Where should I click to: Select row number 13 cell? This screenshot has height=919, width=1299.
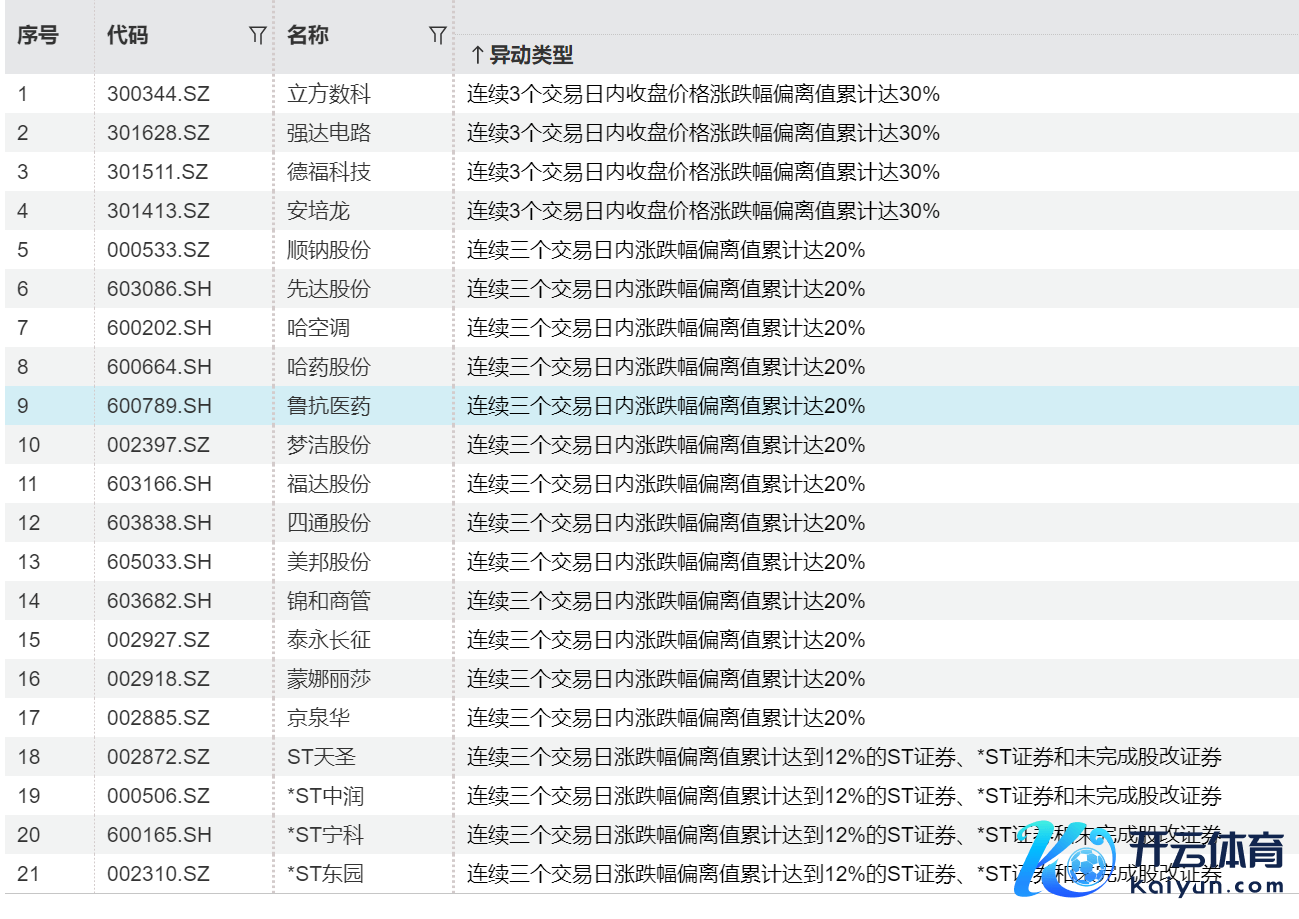click(x=29, y=562)
